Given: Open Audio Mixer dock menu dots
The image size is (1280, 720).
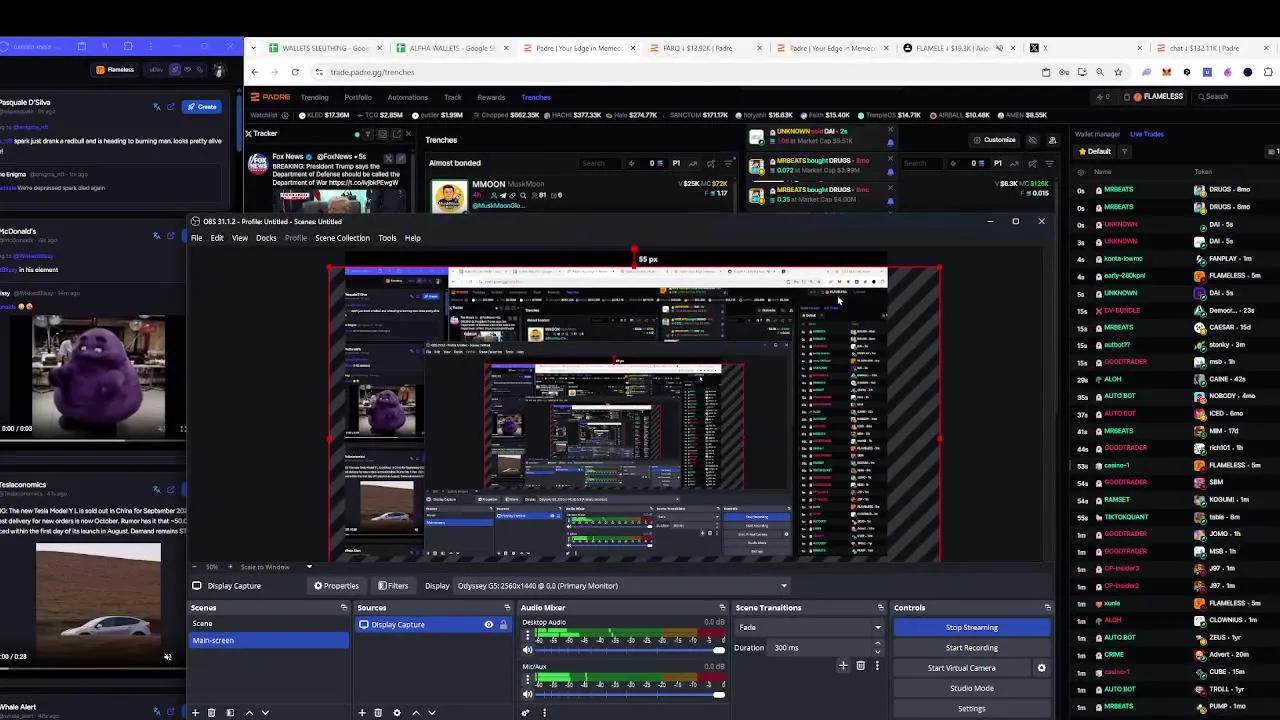Looking at the screenshot, I should [x=544, y=713].
